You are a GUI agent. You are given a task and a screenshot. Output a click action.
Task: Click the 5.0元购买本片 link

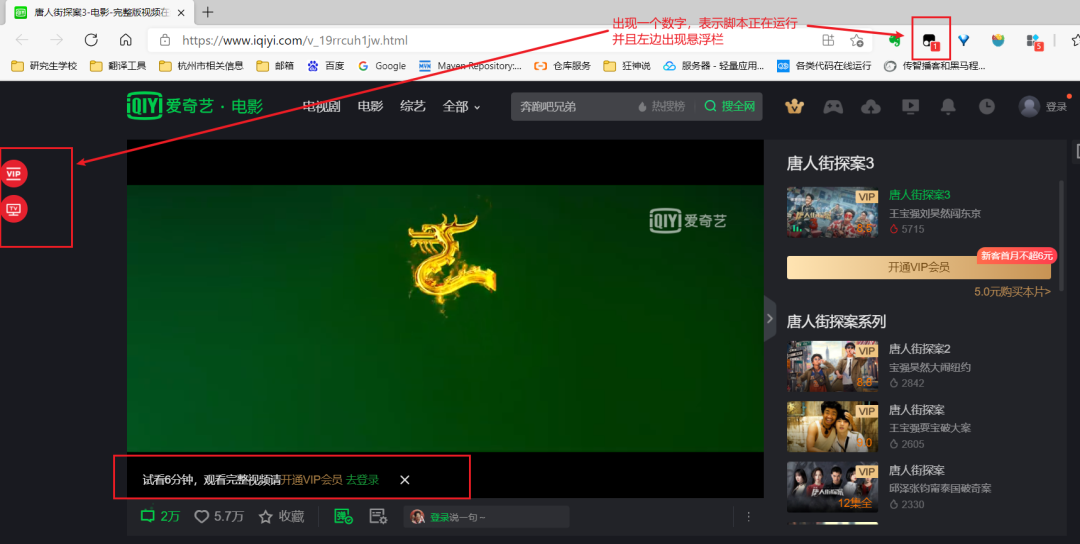pyautogui.click(x=1012, y=292)
